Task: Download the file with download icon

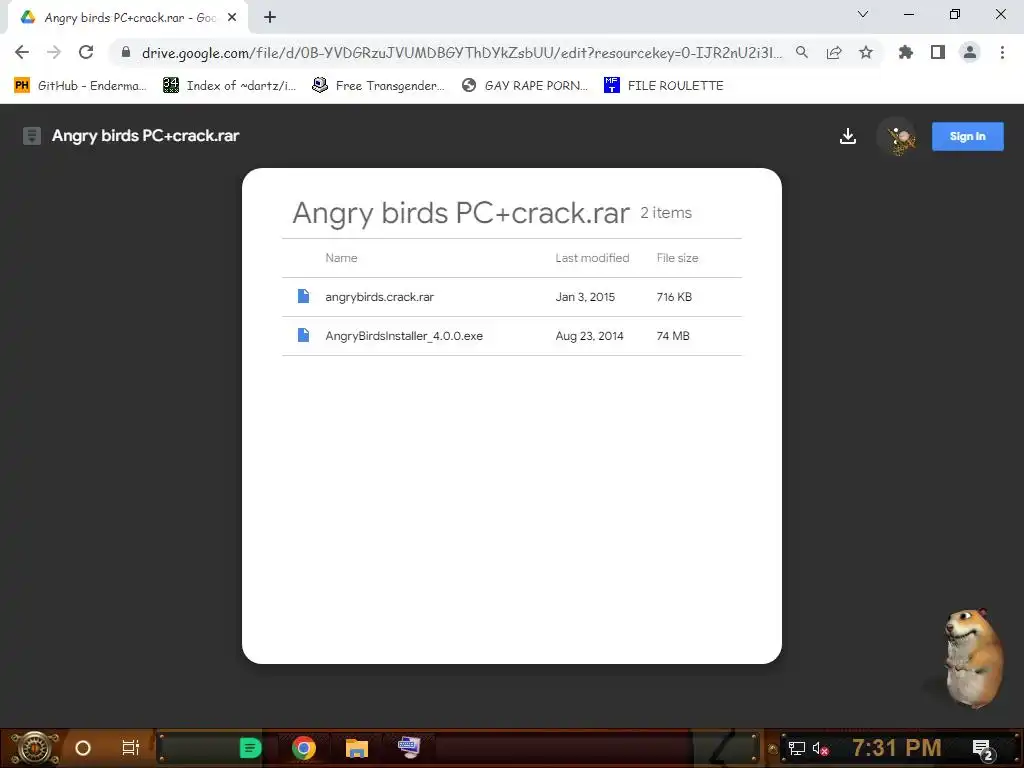Action: pos(848,136)
